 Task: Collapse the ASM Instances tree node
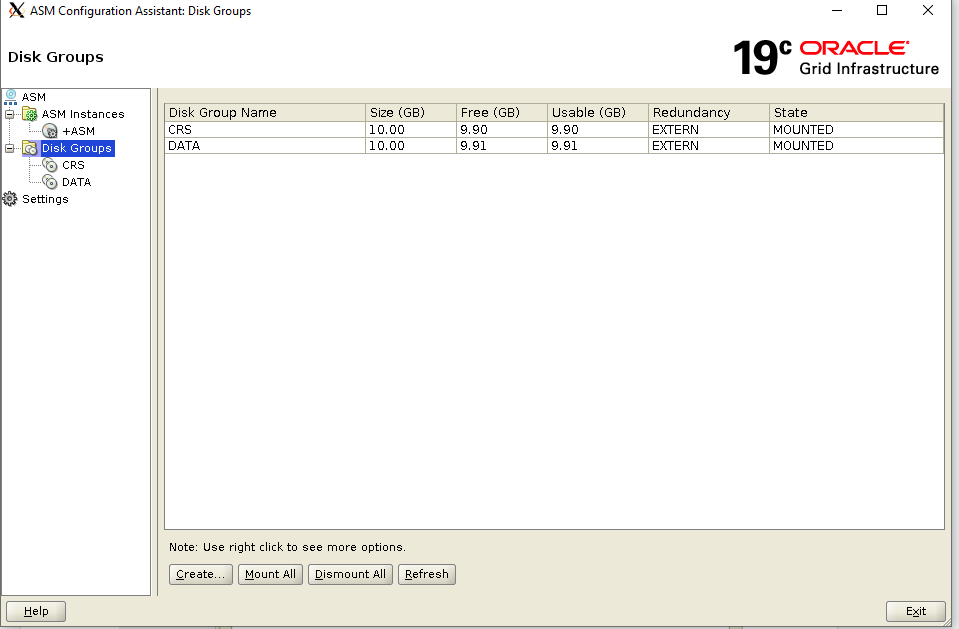coord(9,114)
